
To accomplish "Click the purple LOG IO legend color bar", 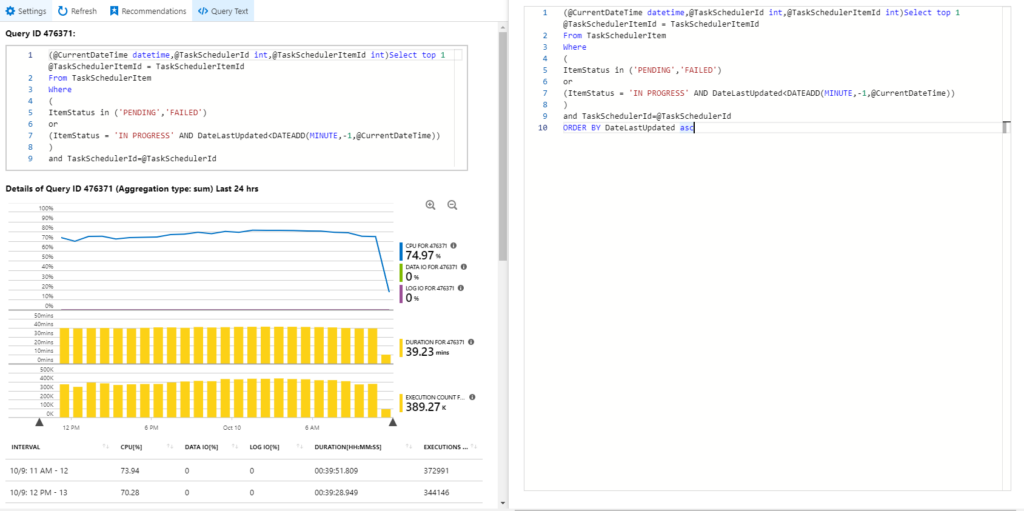I will 401,294.
